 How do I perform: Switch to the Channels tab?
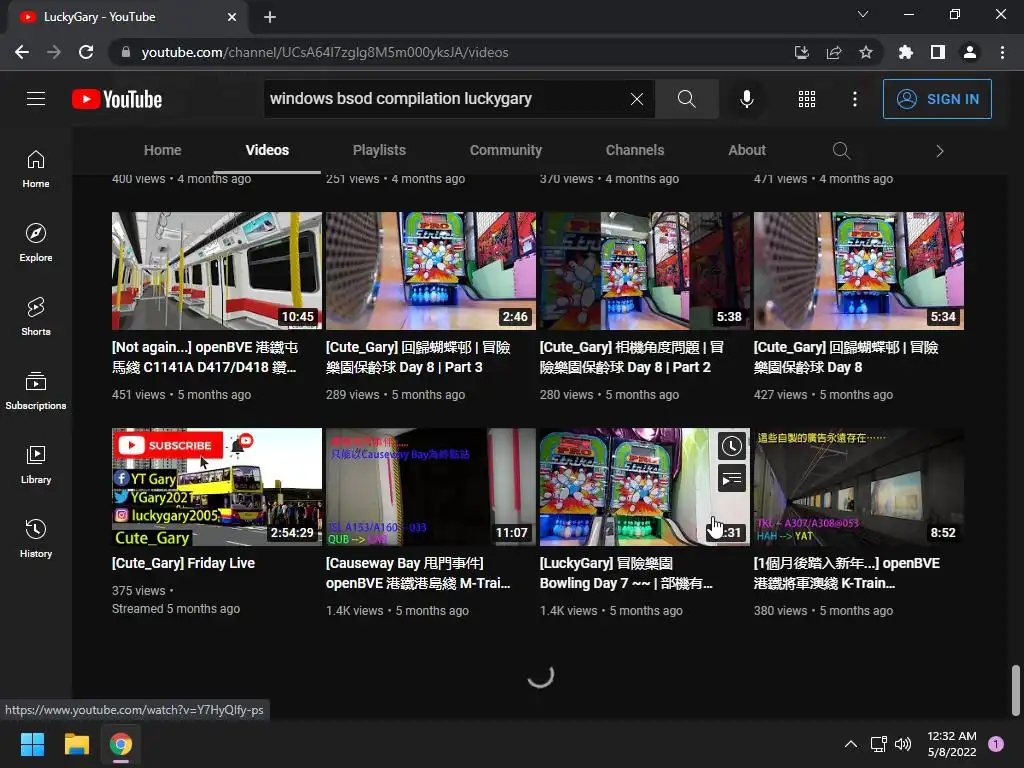coord(635,150)
